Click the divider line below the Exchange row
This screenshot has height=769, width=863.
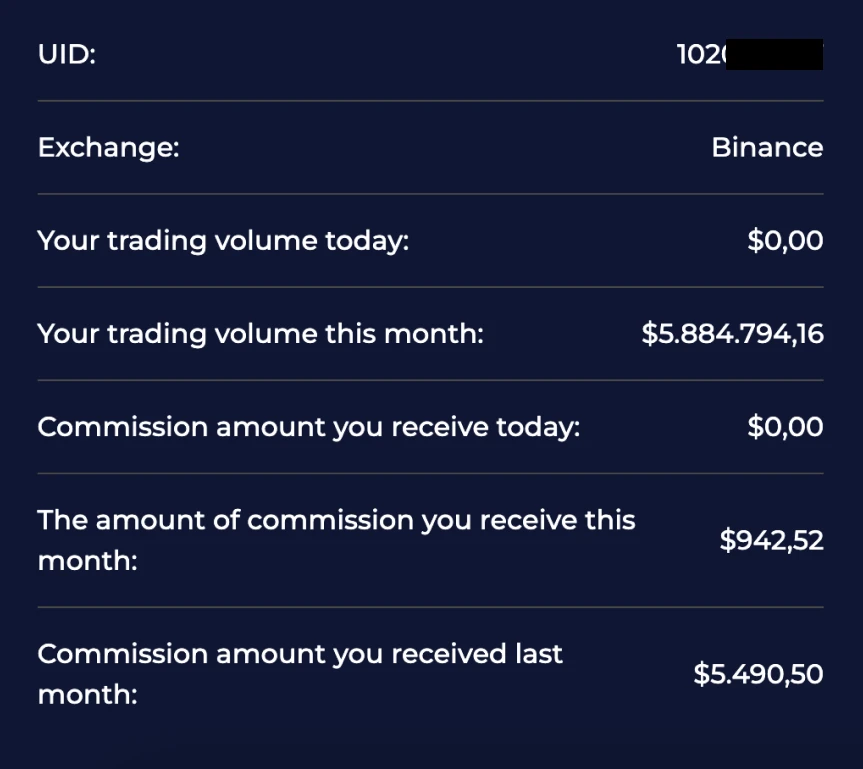point(430,194)
